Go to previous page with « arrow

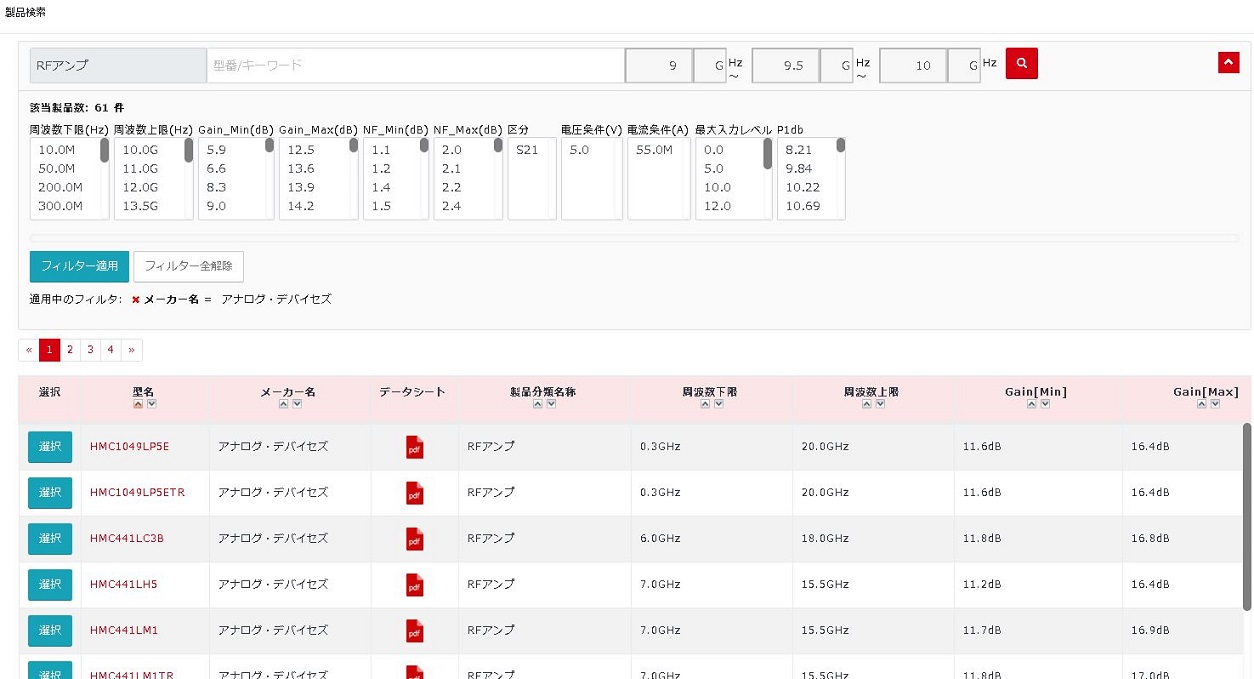pos(29,350)
